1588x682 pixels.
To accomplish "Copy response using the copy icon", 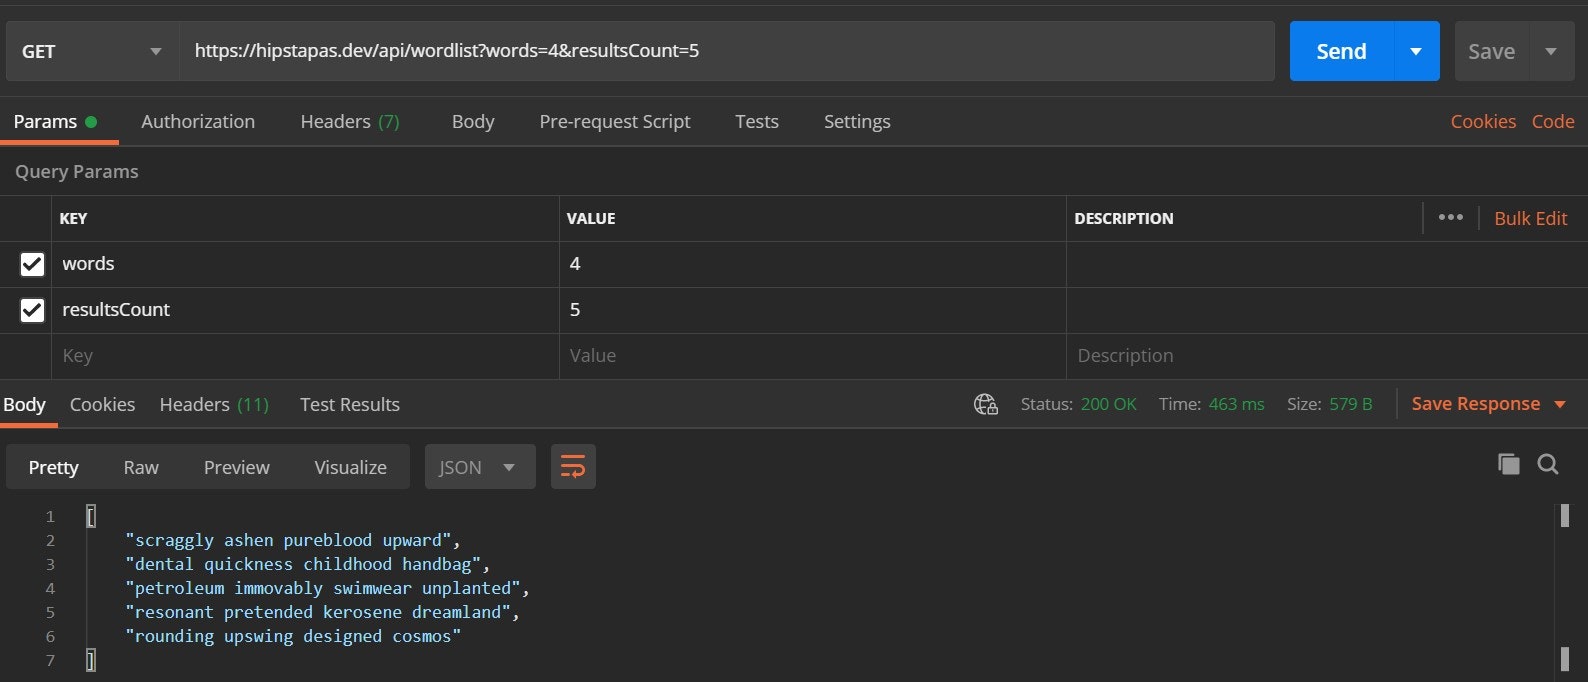I will coord(1508,464).
